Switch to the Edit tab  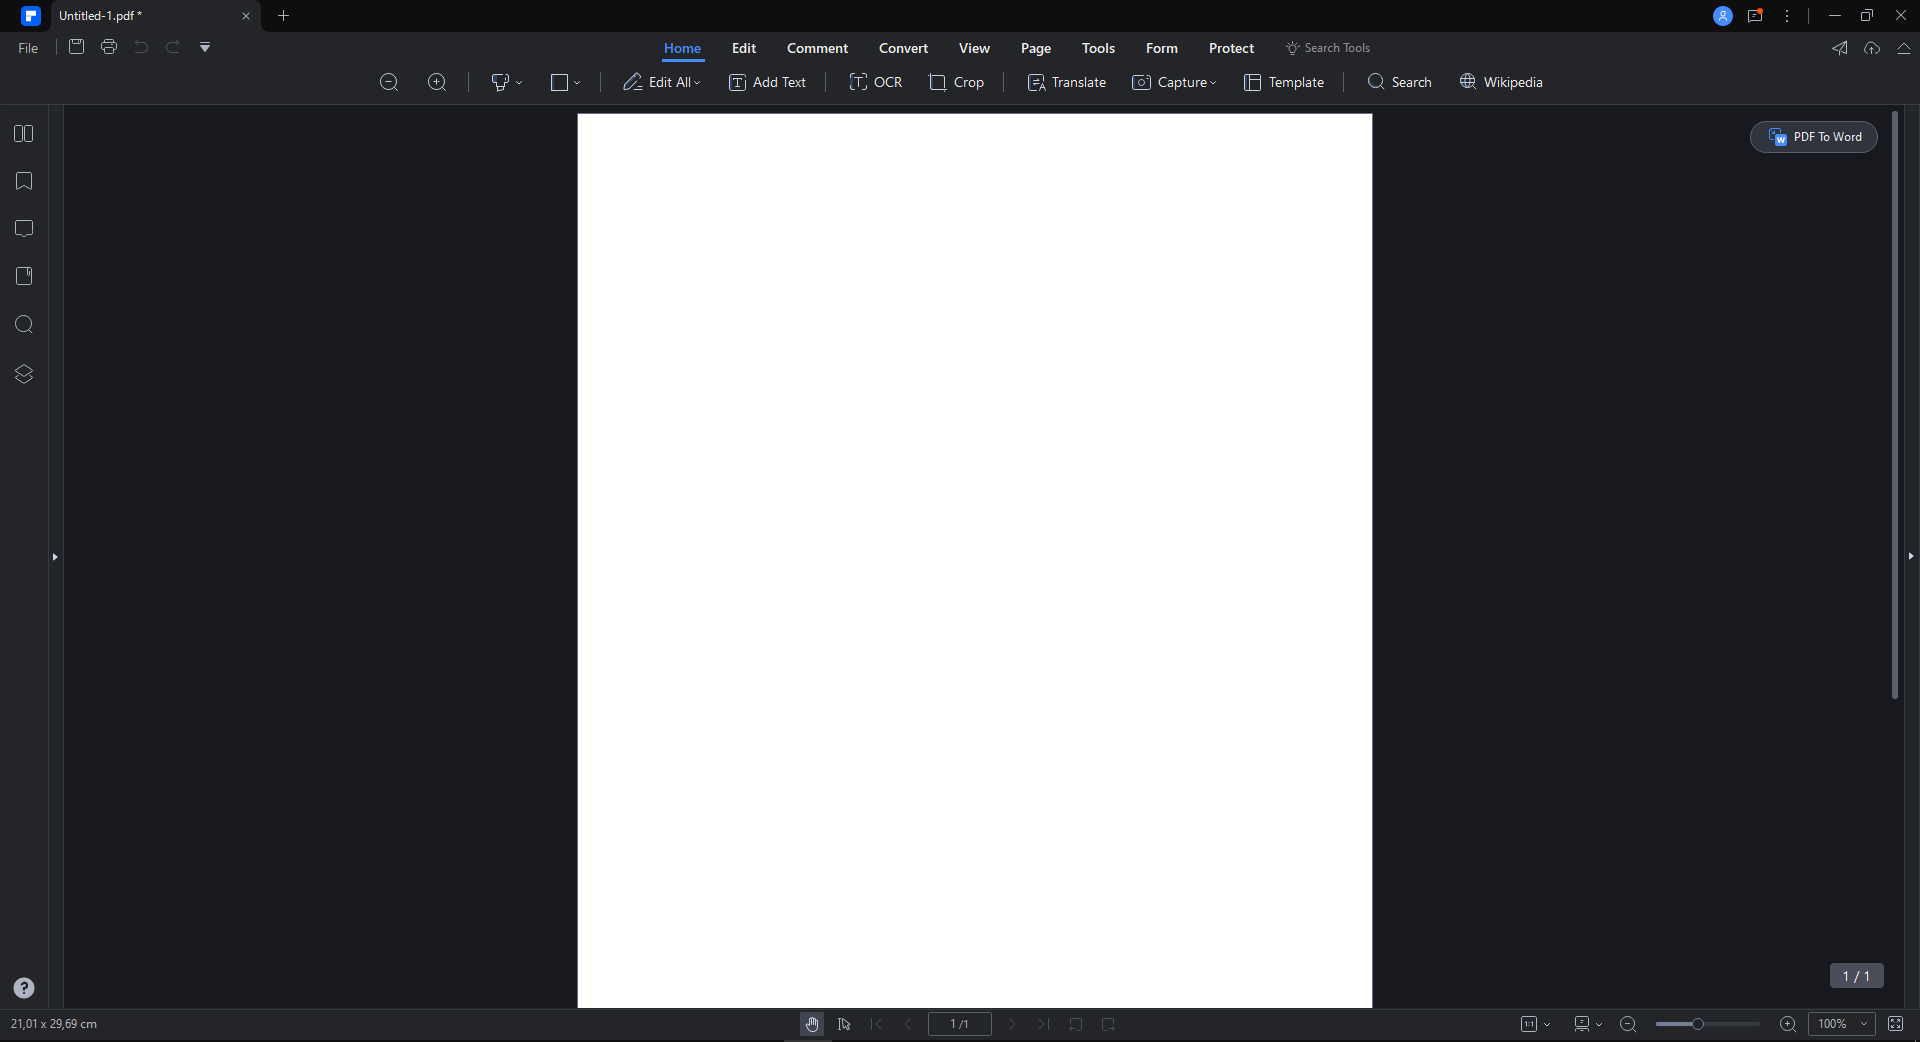744,48
